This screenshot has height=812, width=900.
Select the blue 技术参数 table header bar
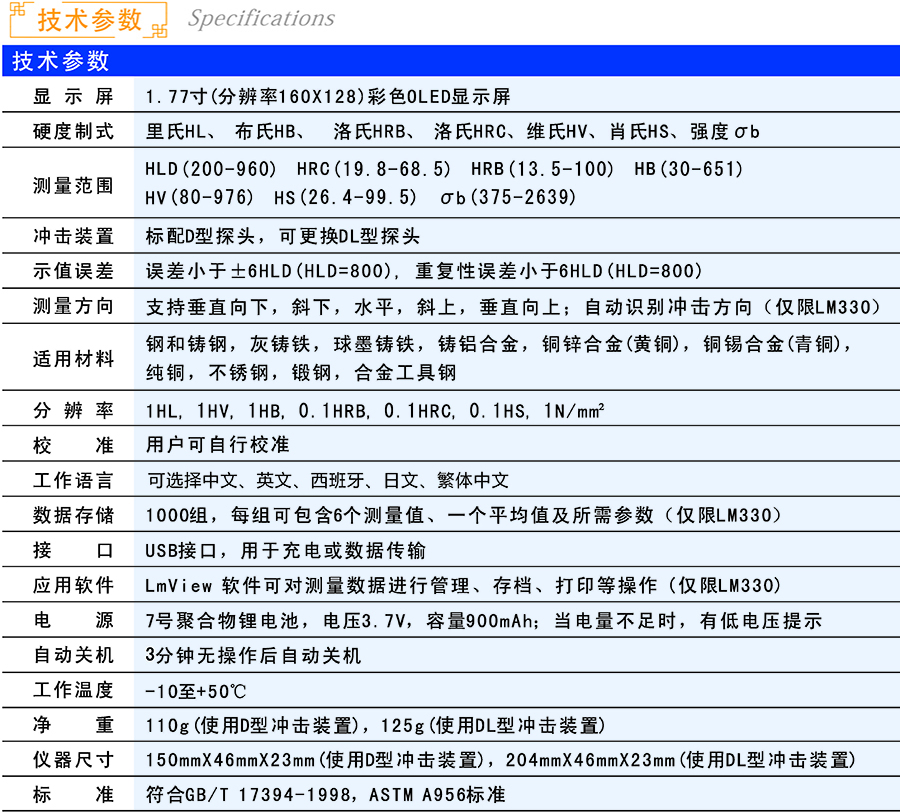pos(450,61)
